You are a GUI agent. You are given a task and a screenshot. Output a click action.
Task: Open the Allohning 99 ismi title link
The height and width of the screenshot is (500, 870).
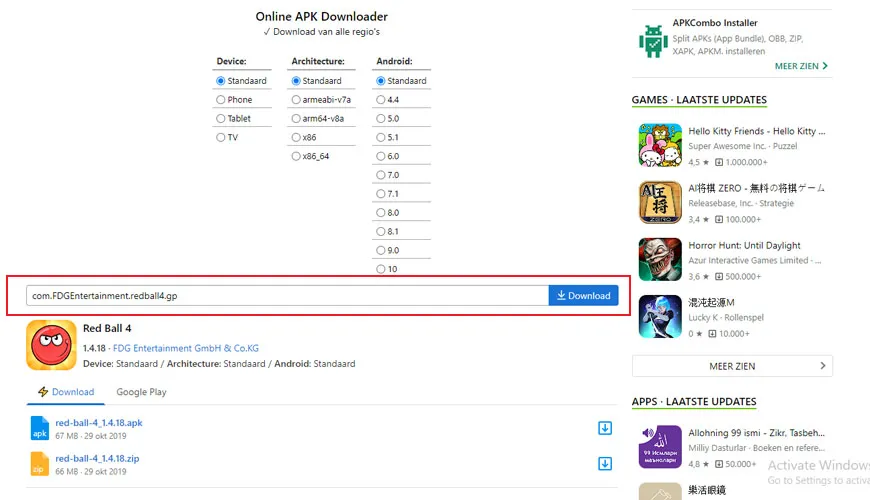point(756,433)
